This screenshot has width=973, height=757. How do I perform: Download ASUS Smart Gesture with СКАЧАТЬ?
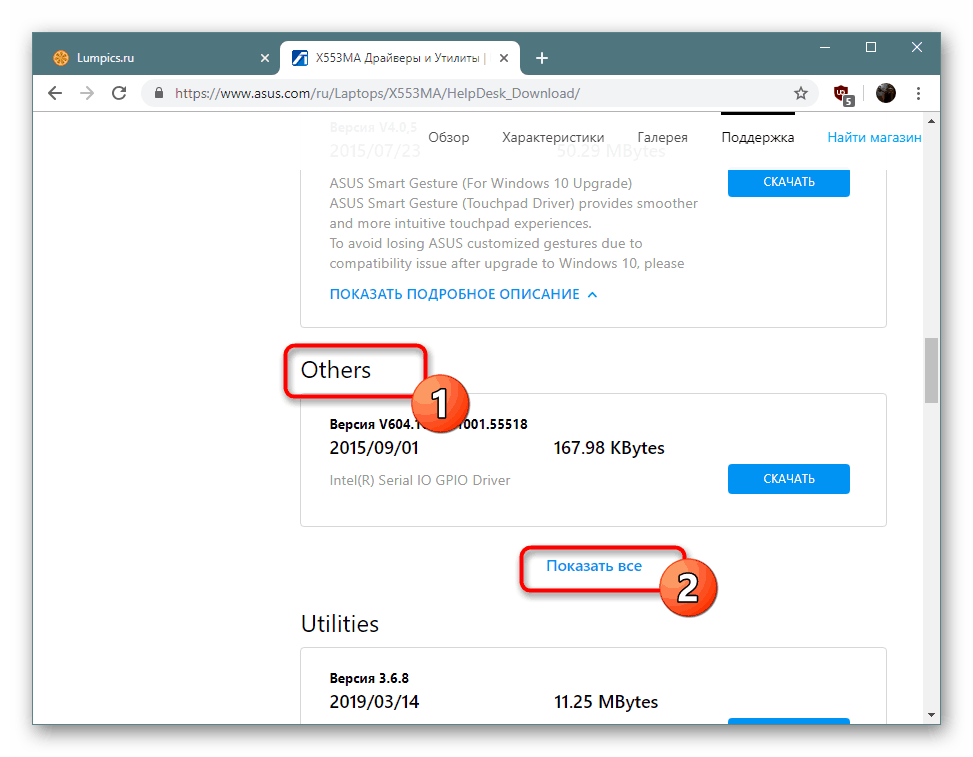[789, 182]
